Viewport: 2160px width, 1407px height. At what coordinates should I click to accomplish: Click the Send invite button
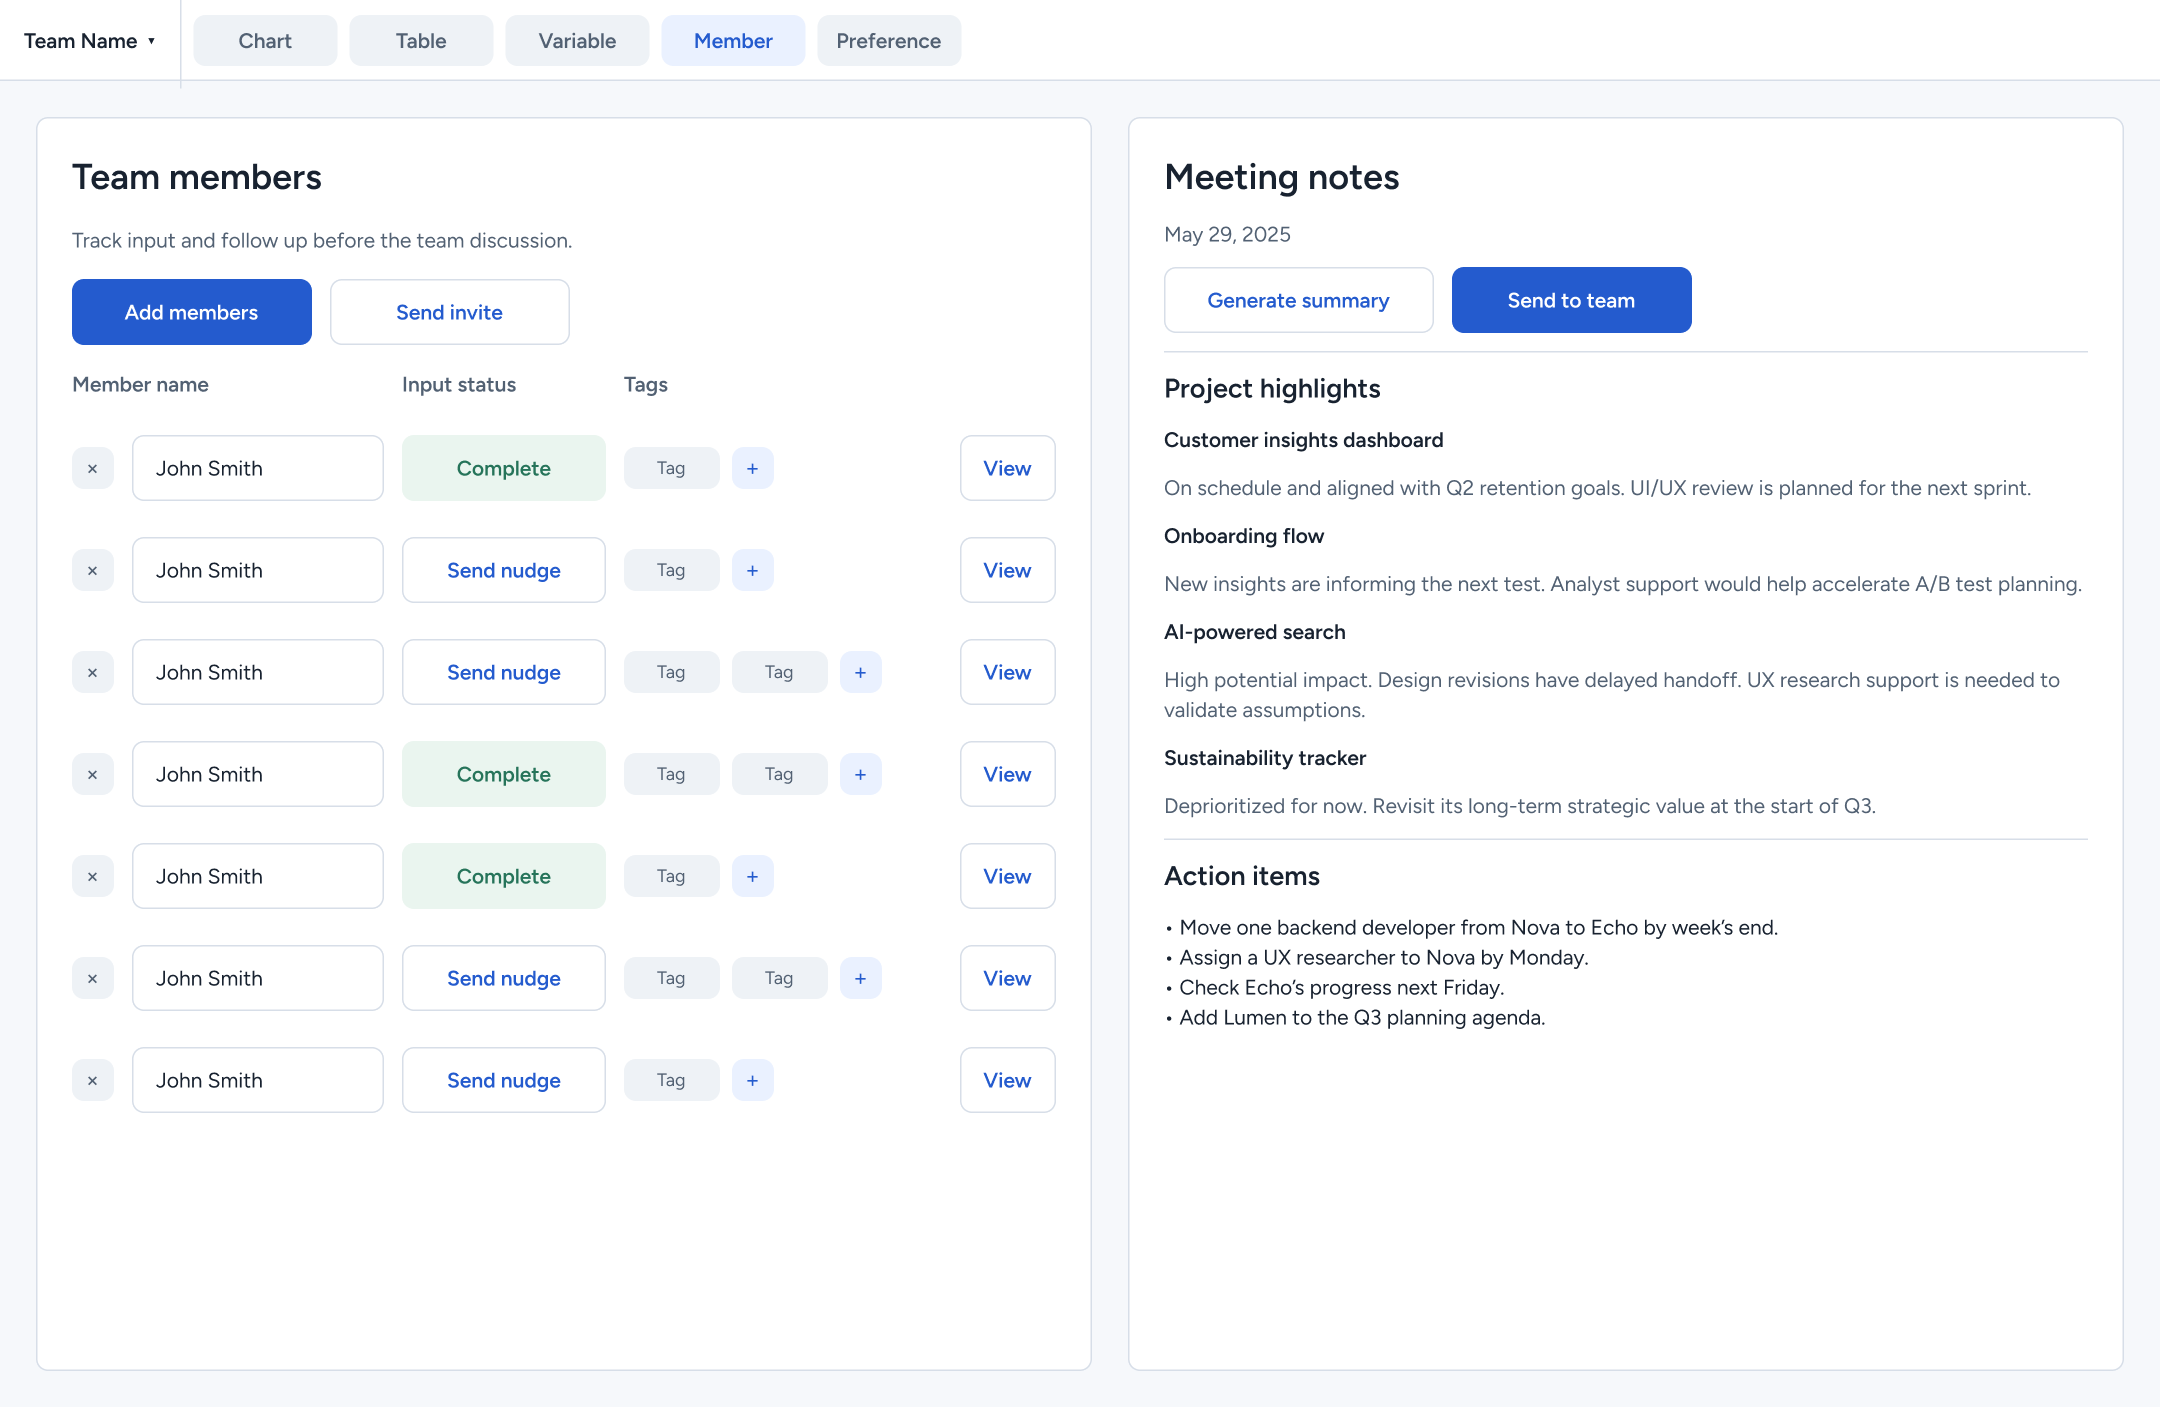point(450,312)
